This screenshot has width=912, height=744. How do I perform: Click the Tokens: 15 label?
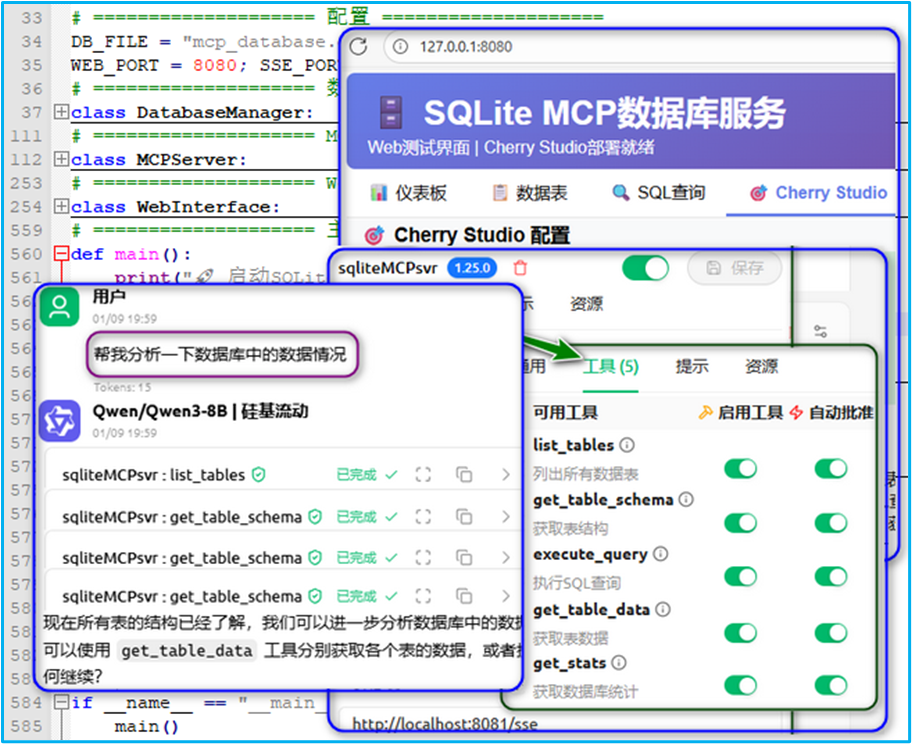tap(122, 387)
